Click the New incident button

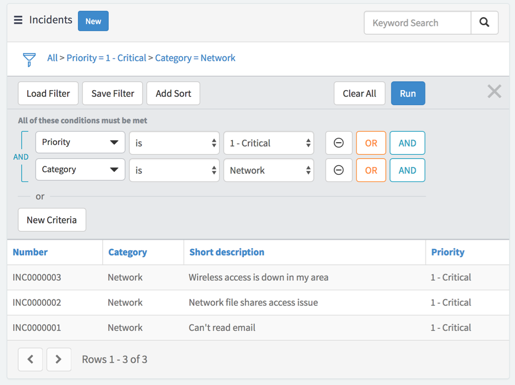click(x=93, y=21)
